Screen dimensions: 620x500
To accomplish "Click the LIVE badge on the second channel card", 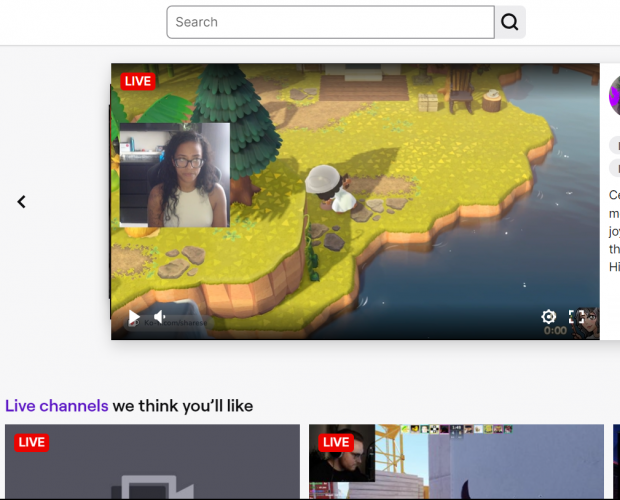I will click(x=336, y=442).
